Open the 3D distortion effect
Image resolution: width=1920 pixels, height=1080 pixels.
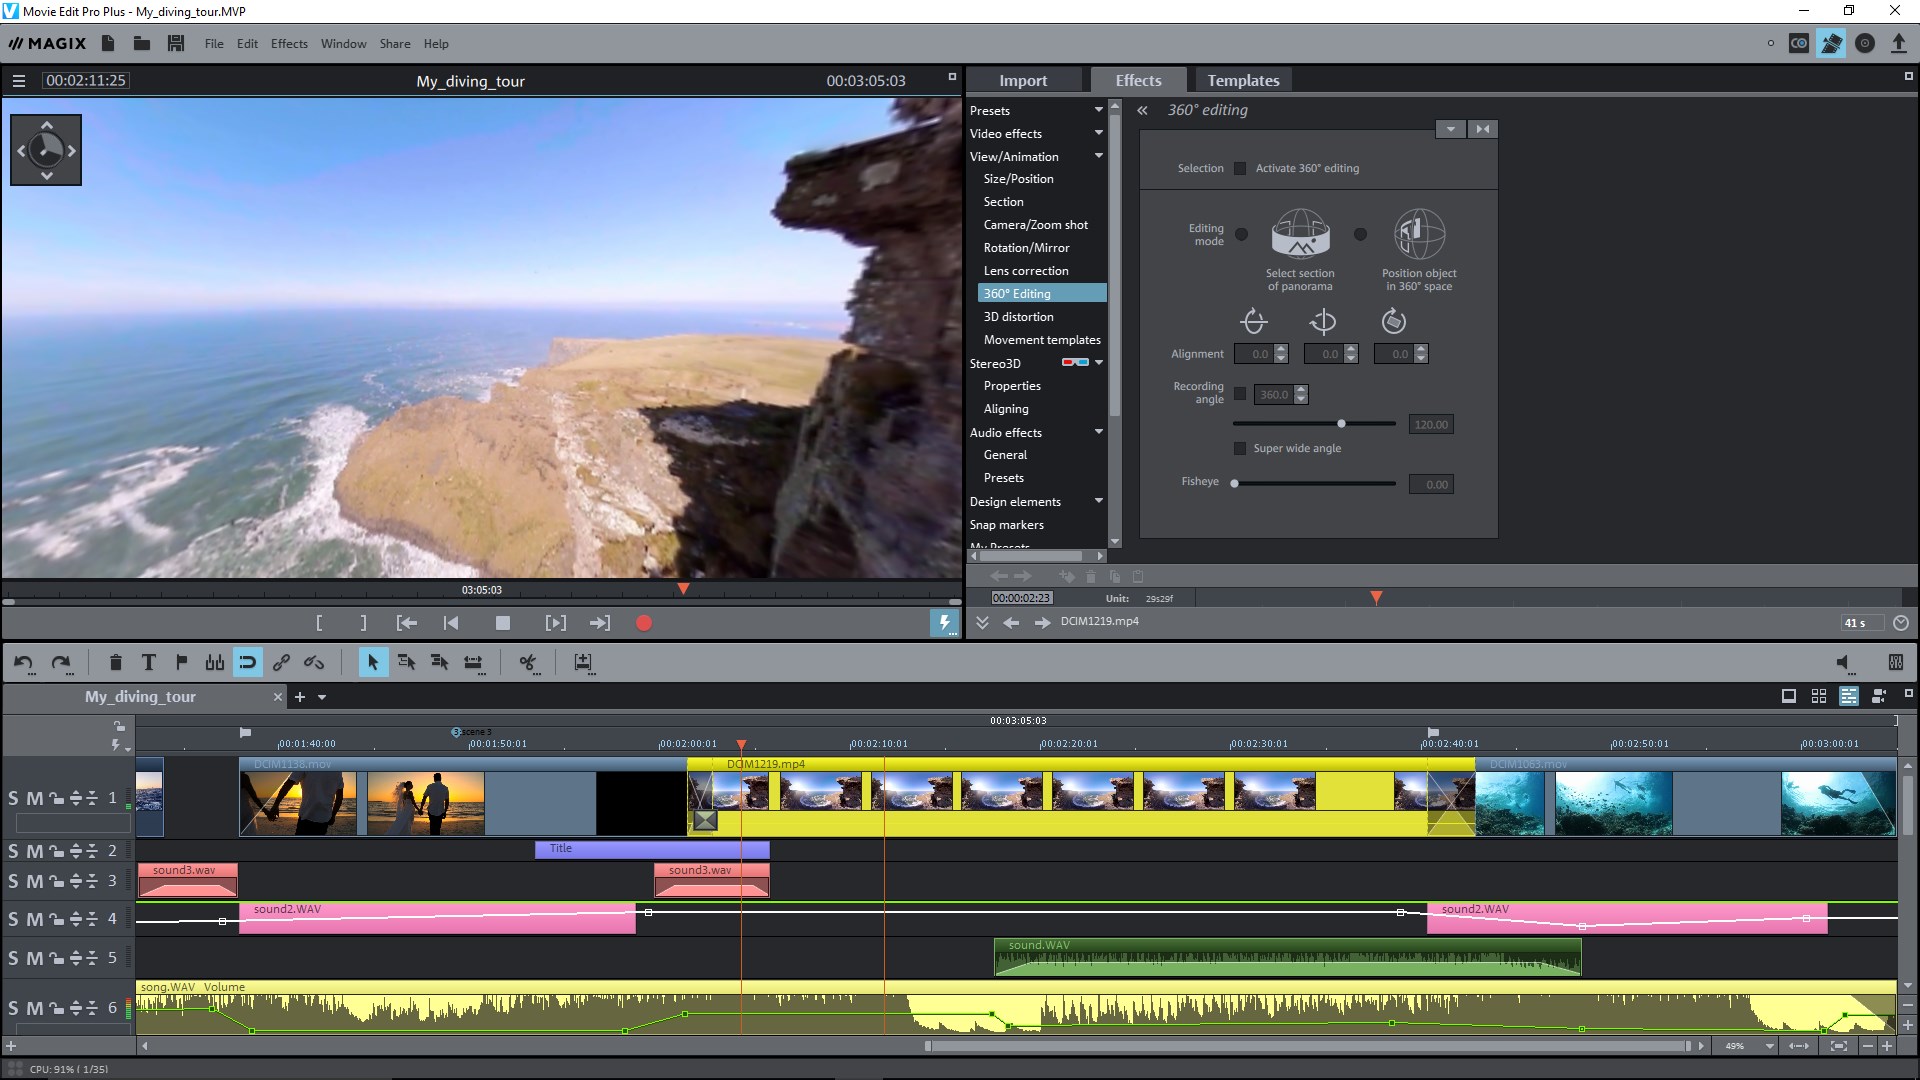[x=1018, y=317]
